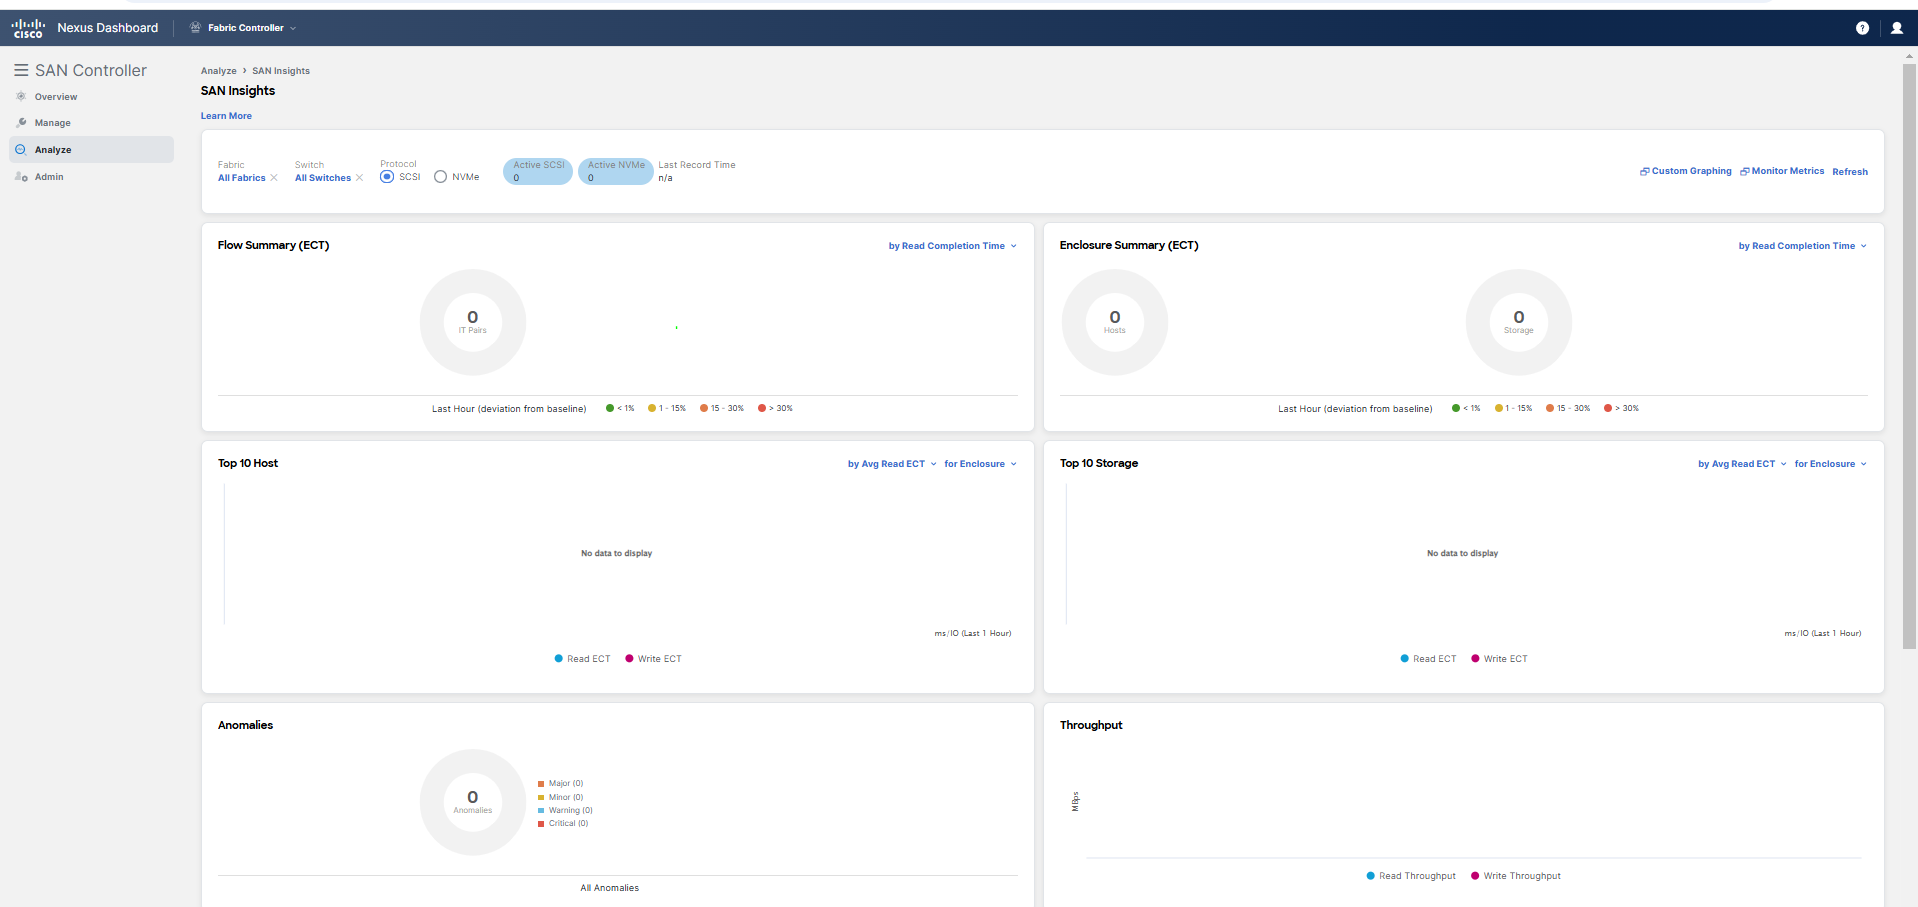1918x907 pixels.
Task: Open the Fabric Controller dropdown
Action: (252, 28)
